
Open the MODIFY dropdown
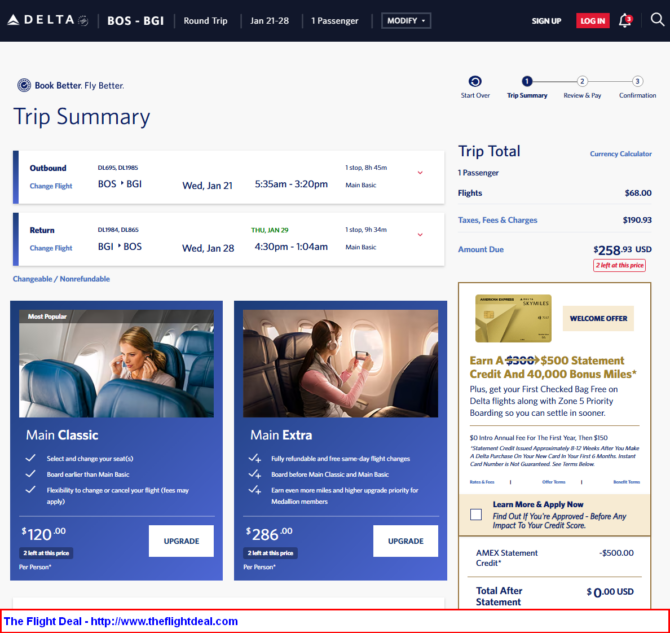pyautogui.click(x=406, y=20)
